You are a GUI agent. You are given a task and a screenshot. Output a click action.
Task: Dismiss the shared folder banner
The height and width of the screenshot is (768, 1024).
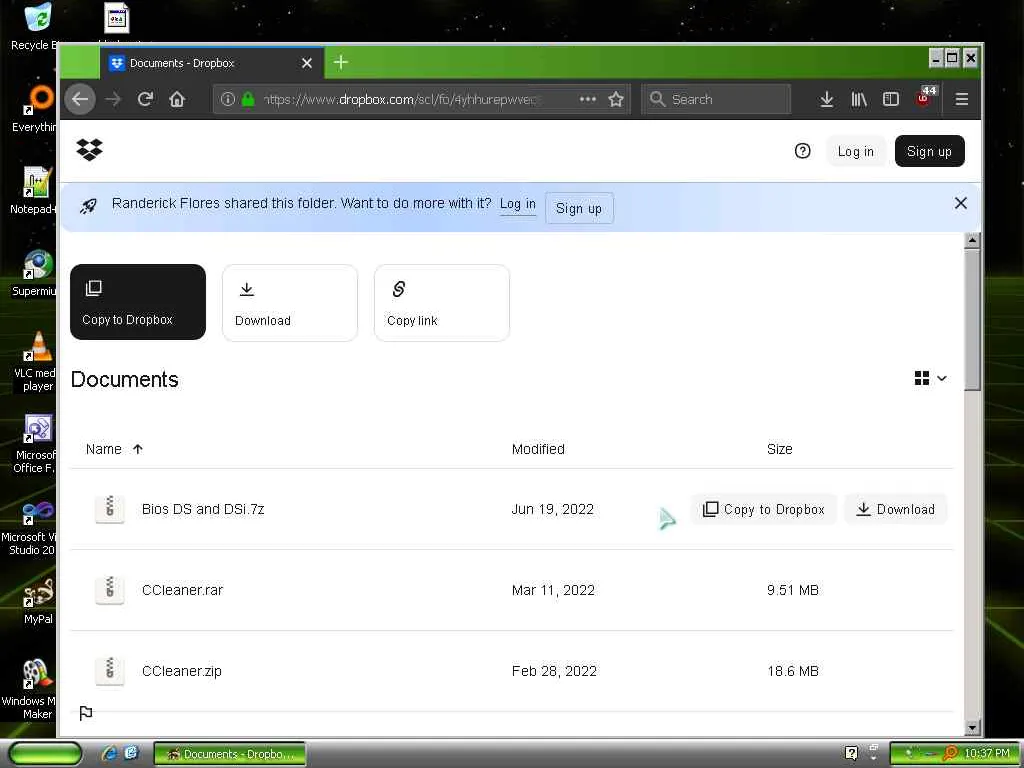pyautogui.click(x=961, y=203)
